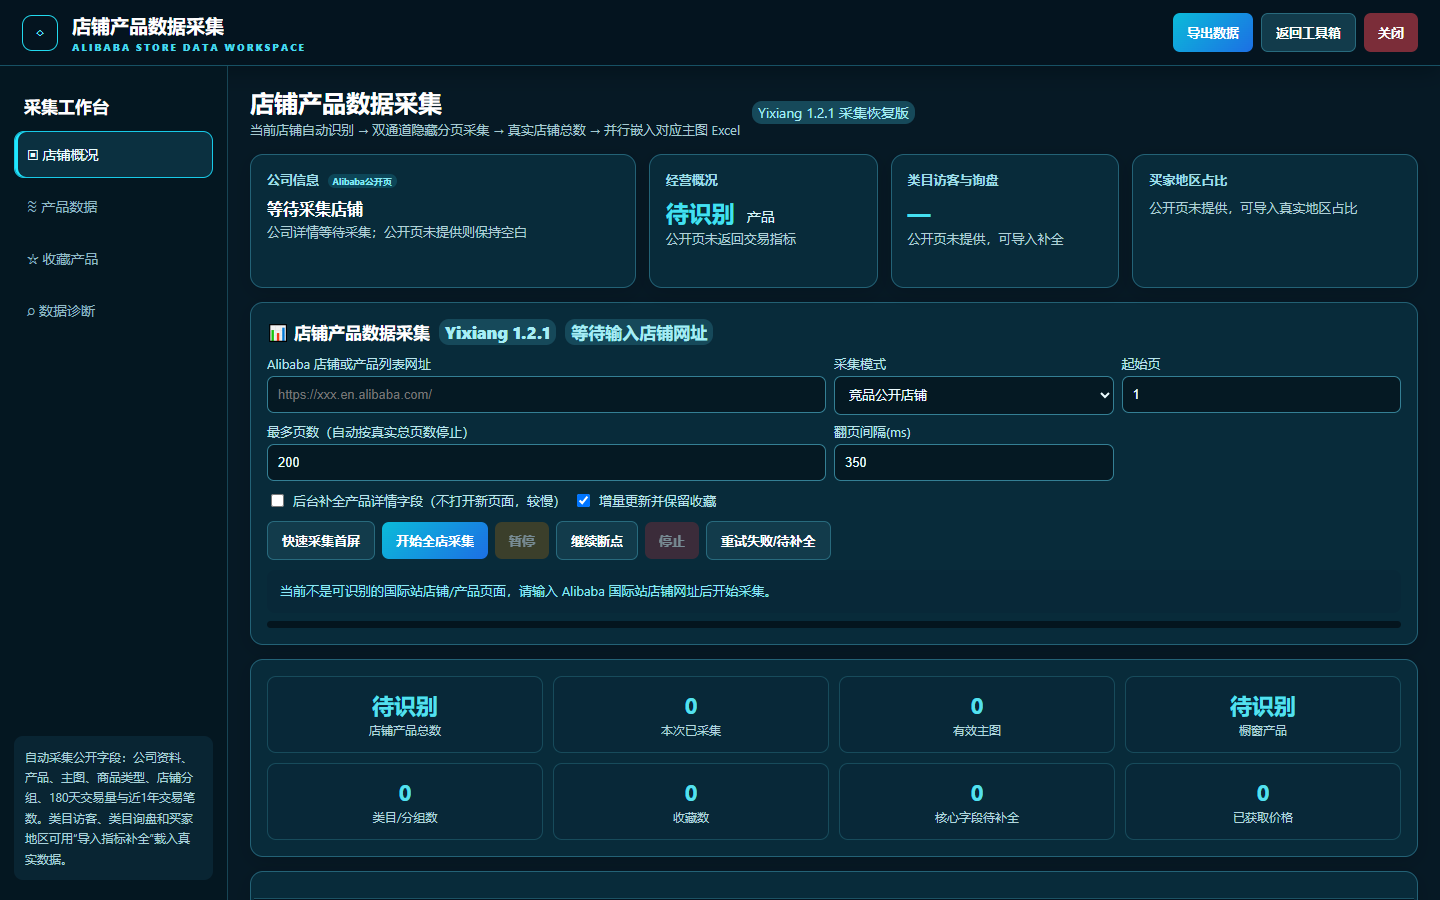The image size is (1440, 900).
Task: Go to 收藏产品 in the sidebar
Action: (x=114, y=259)
